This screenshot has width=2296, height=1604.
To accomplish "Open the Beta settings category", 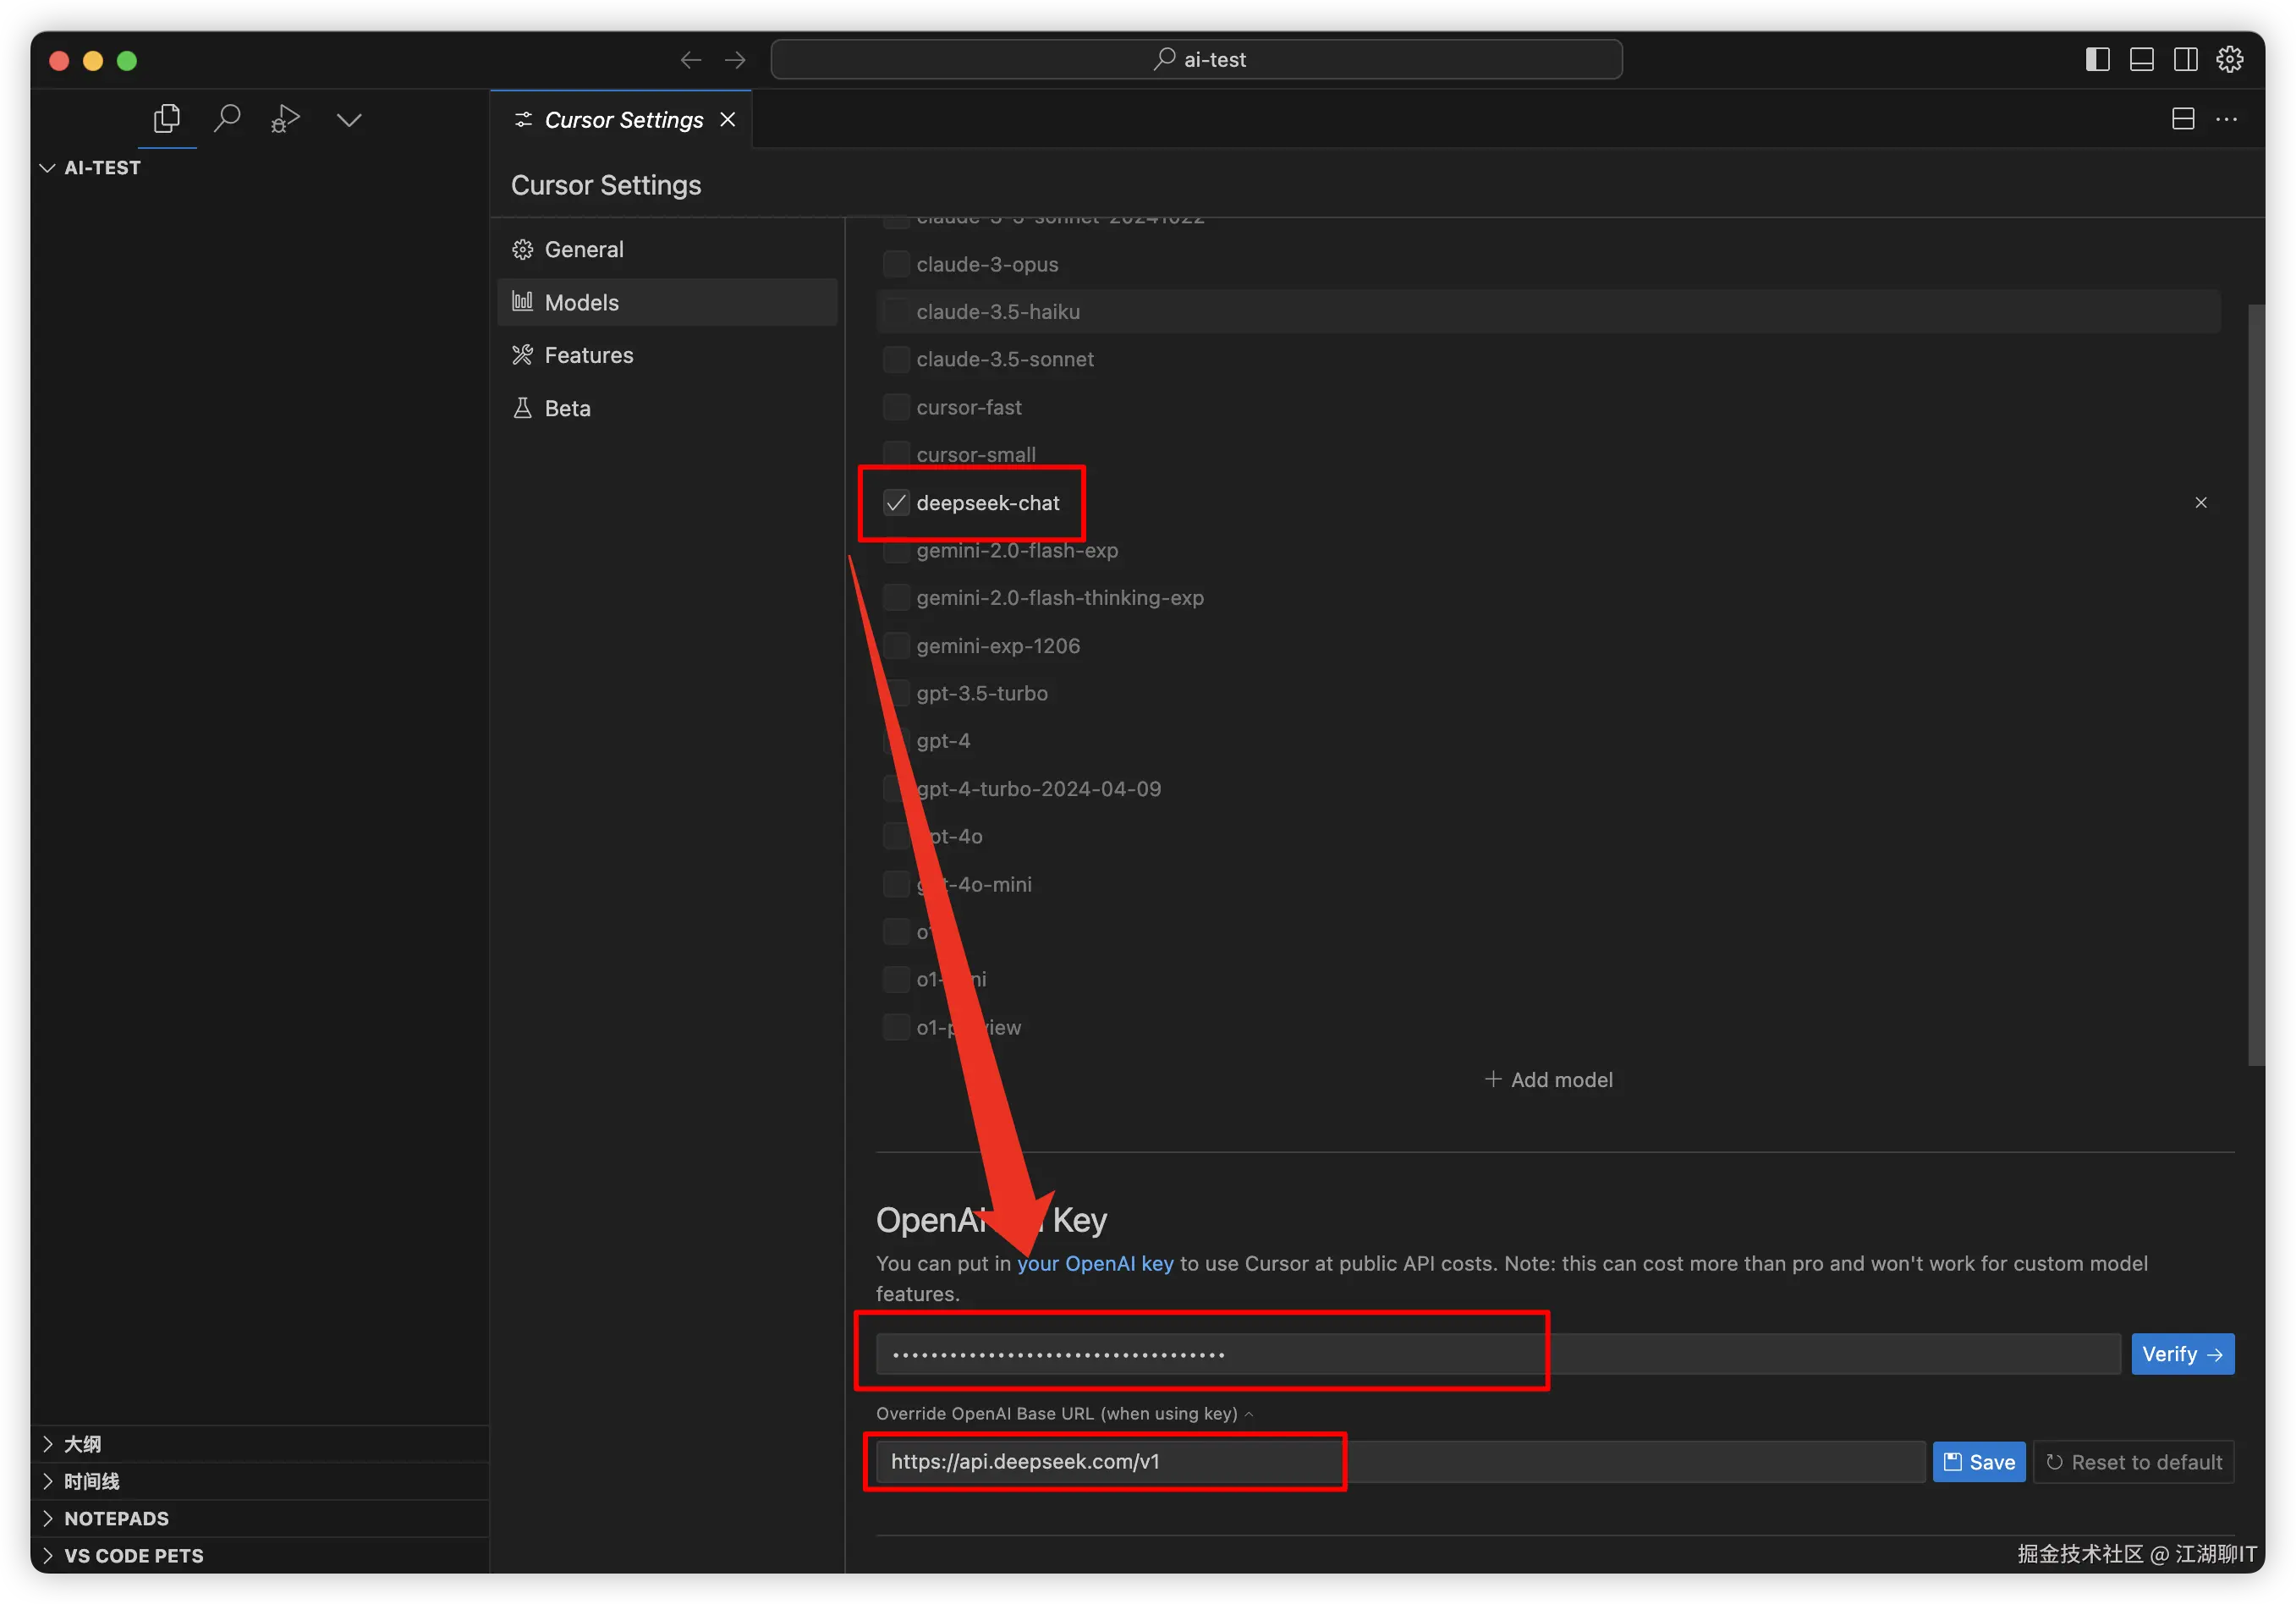I will coord(567,408).
